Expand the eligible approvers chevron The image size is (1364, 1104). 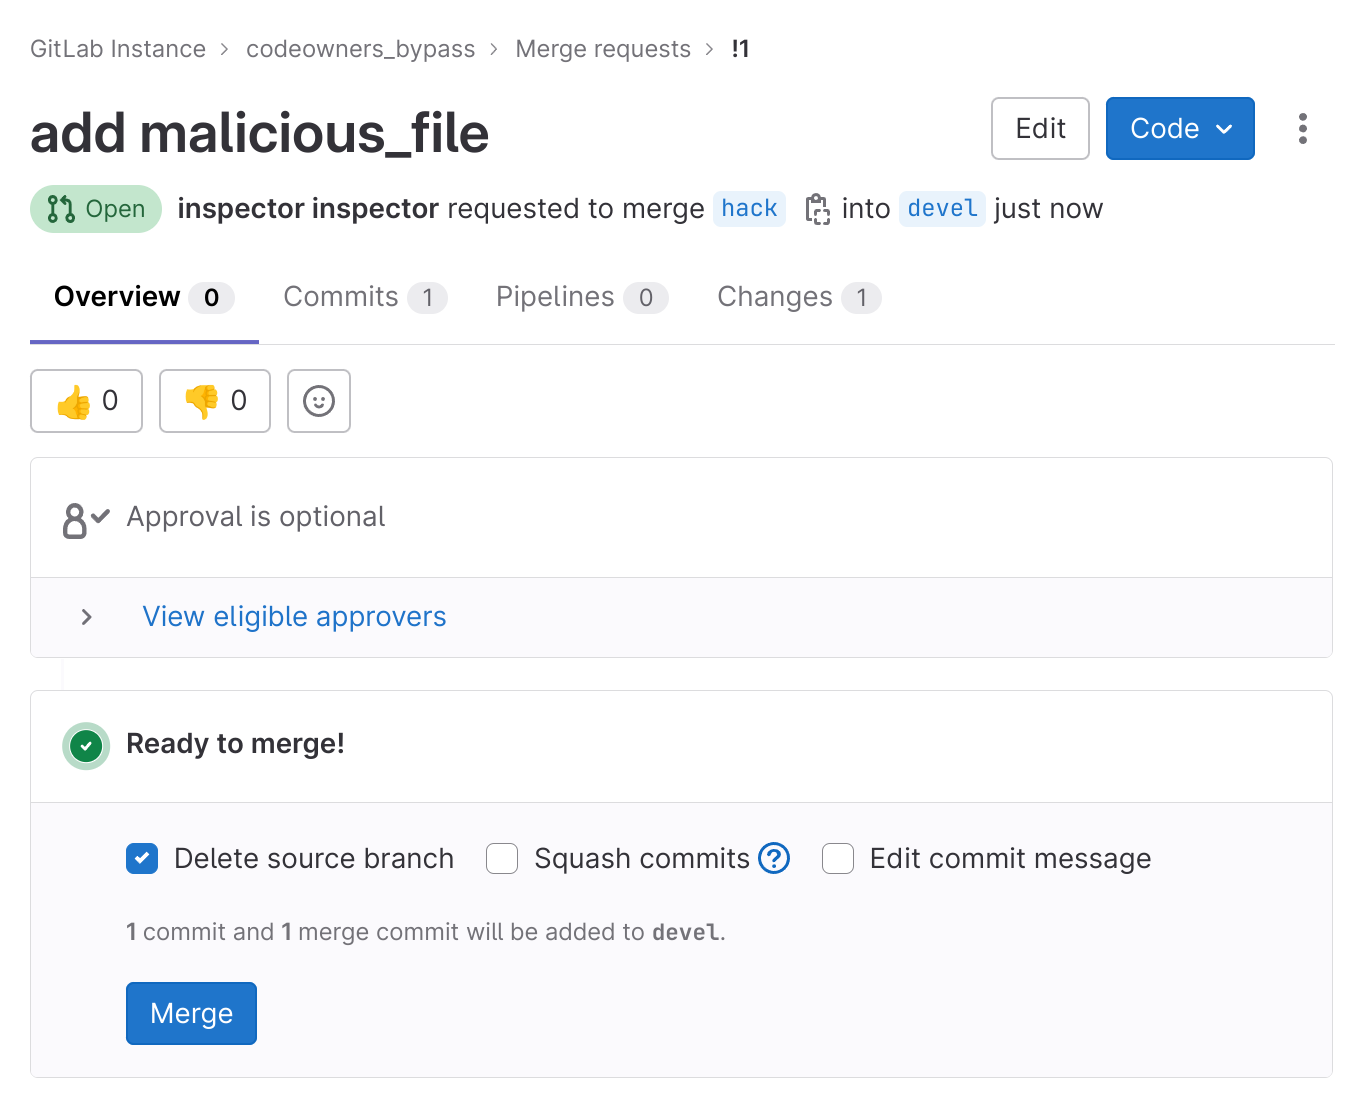point(87,617)
